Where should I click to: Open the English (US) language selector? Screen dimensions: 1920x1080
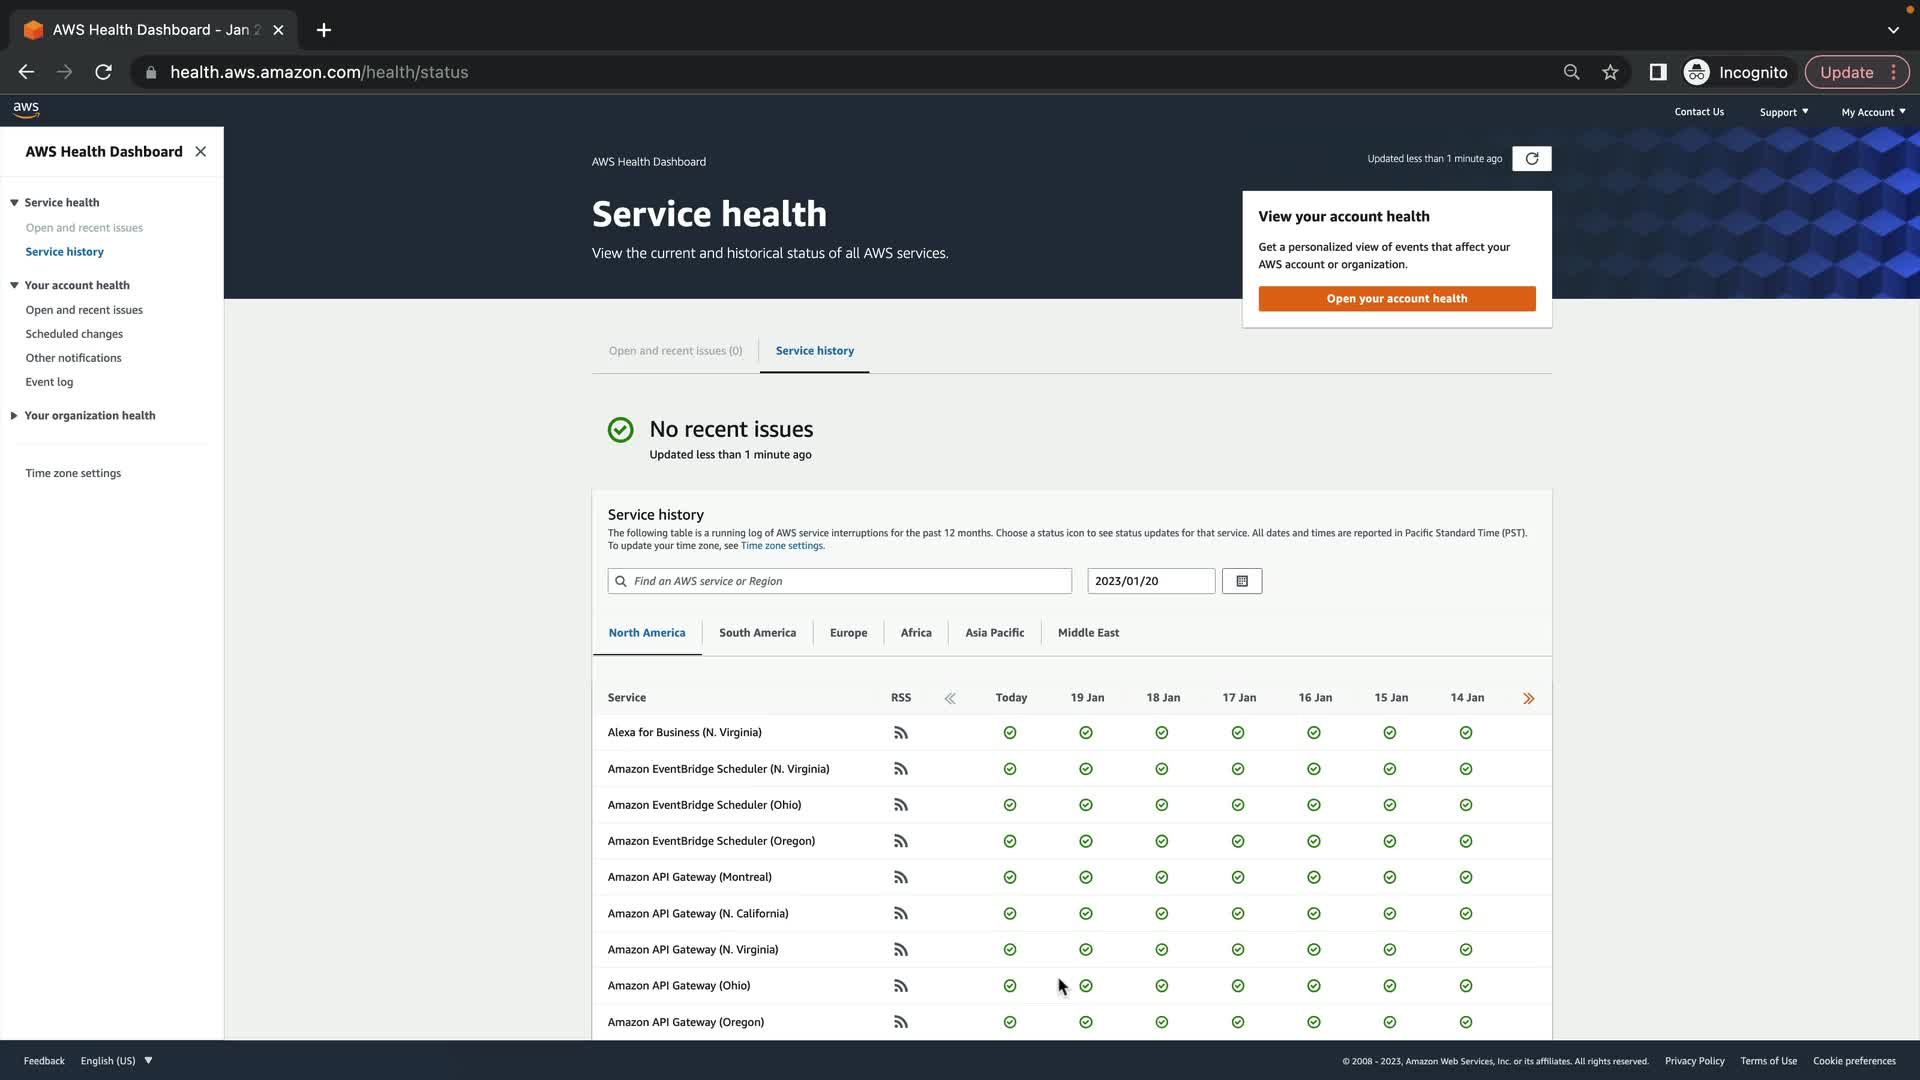click(116, 1061)
